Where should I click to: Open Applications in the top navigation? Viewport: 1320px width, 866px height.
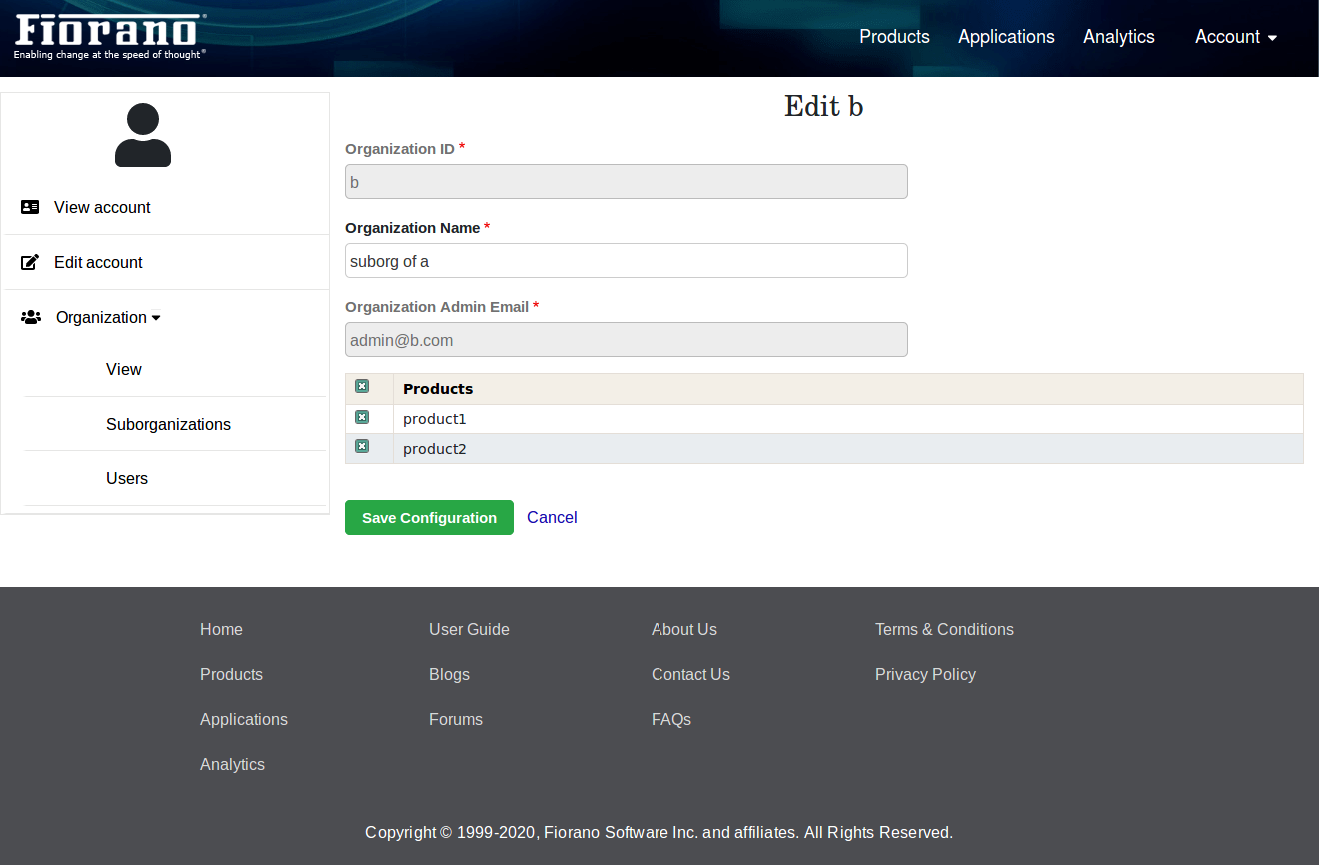click(1006, 37)
